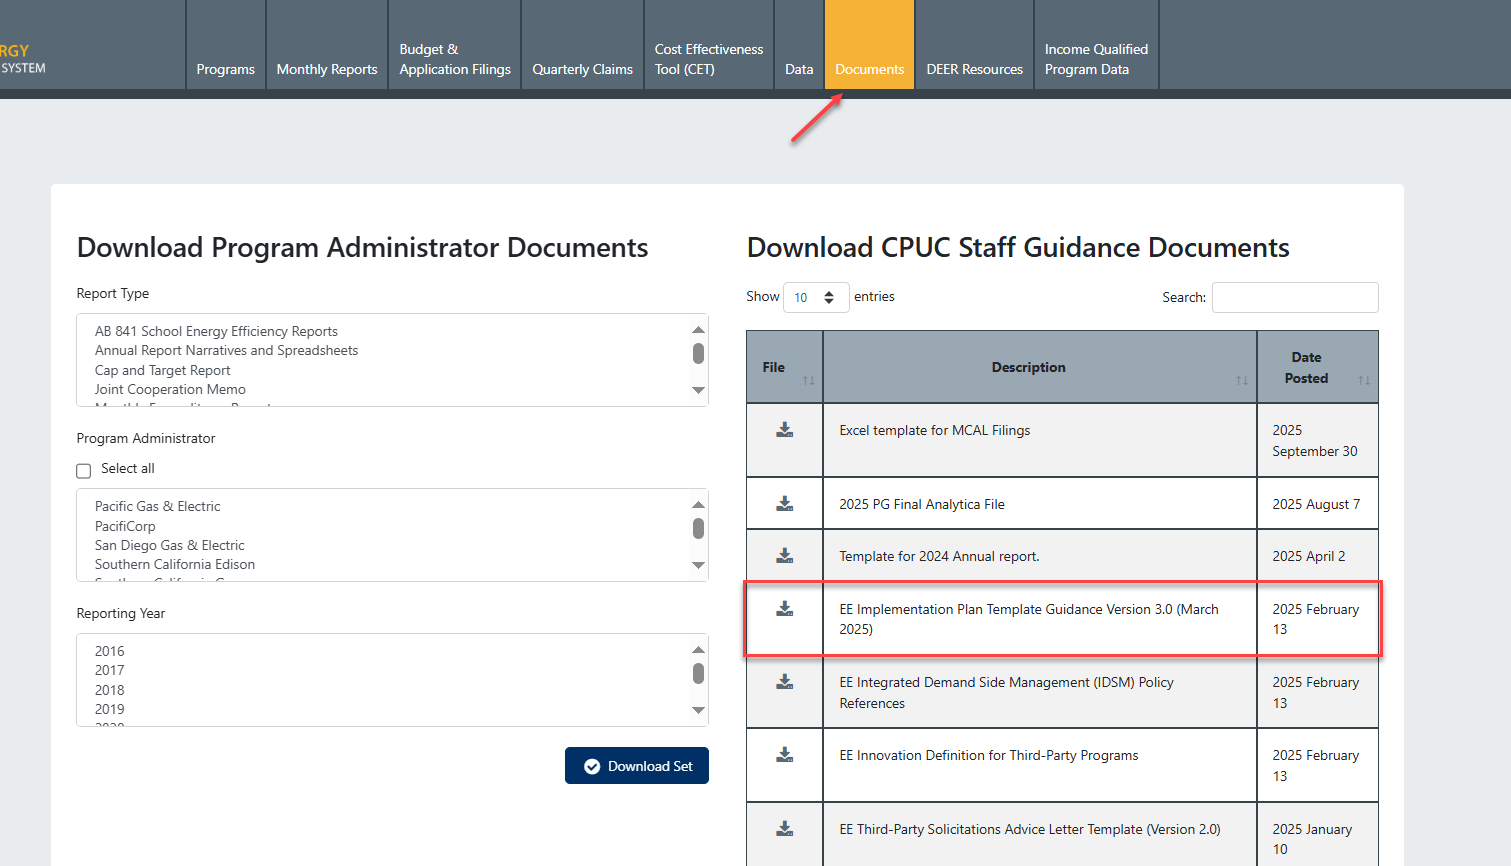Select PacifiCorp administrator
This screenshot has width=1511, height=866.
[125, 526]
